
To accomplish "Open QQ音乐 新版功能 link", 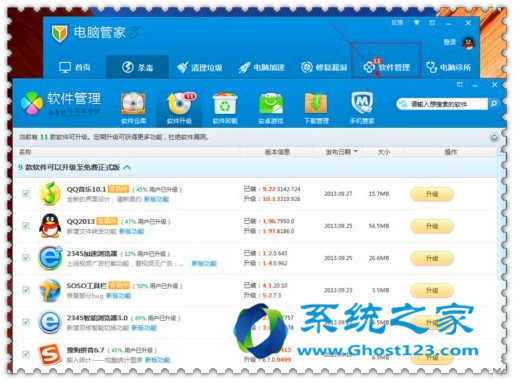I will [x=156, y=199].
